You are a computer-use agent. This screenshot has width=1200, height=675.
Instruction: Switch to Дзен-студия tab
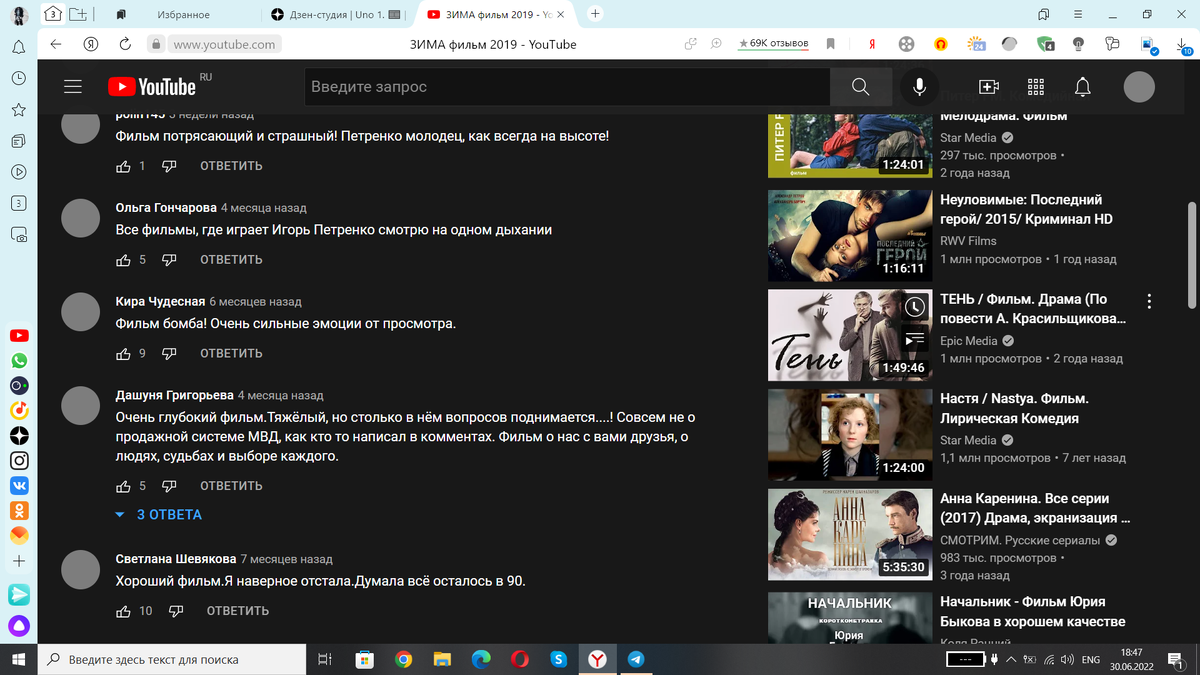[337, 14]
